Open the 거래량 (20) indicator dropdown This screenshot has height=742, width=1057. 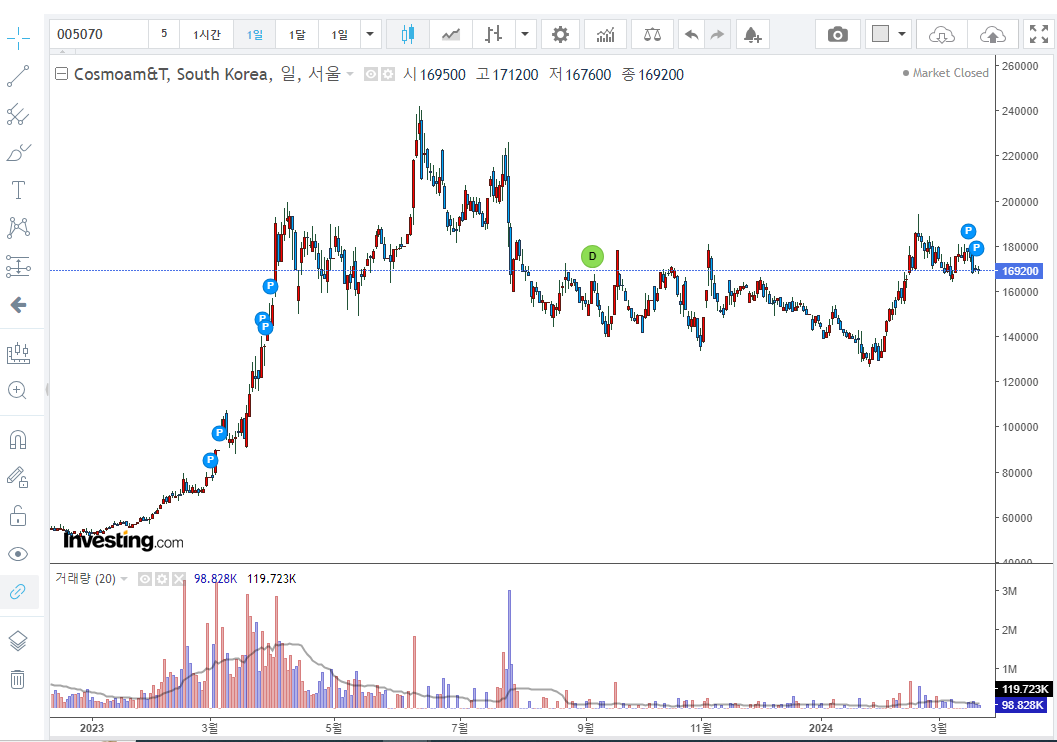coord(124,579)
